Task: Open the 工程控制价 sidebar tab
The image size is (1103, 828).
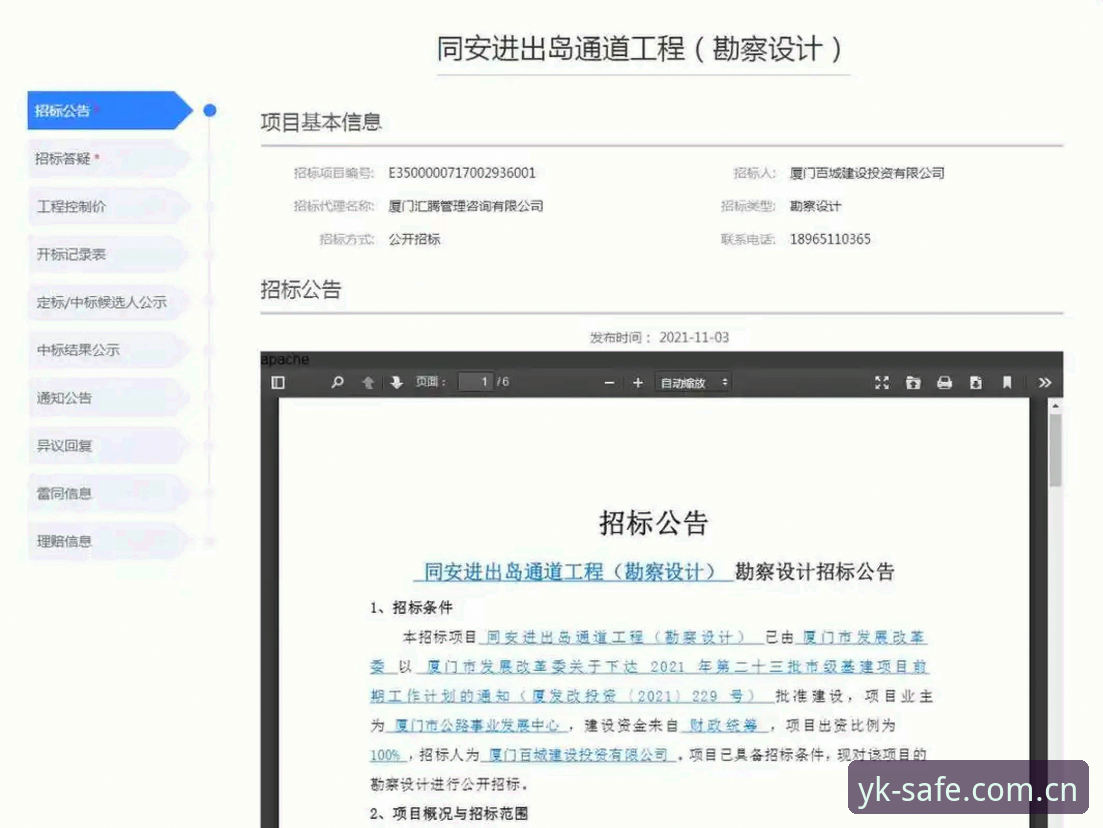Action: [x=109, y=206]
